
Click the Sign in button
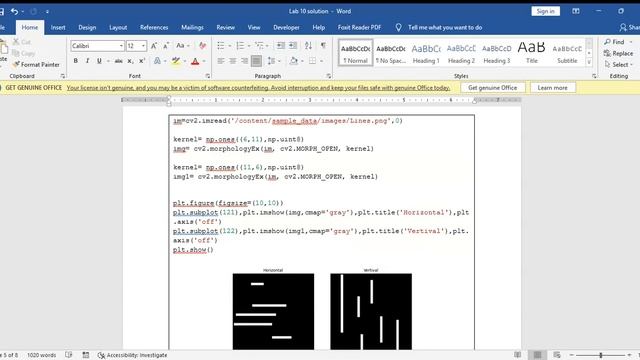pyautogui.click(x=545, y=11)
